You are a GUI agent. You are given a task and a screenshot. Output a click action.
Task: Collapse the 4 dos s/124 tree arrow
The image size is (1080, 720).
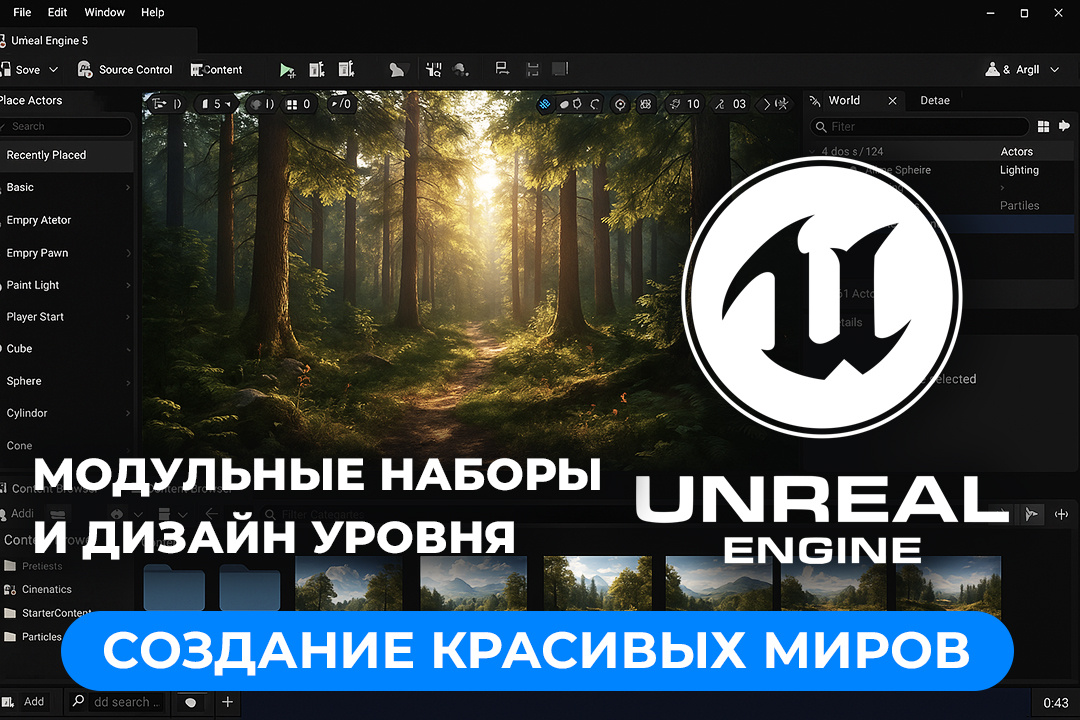pos(812,152)
